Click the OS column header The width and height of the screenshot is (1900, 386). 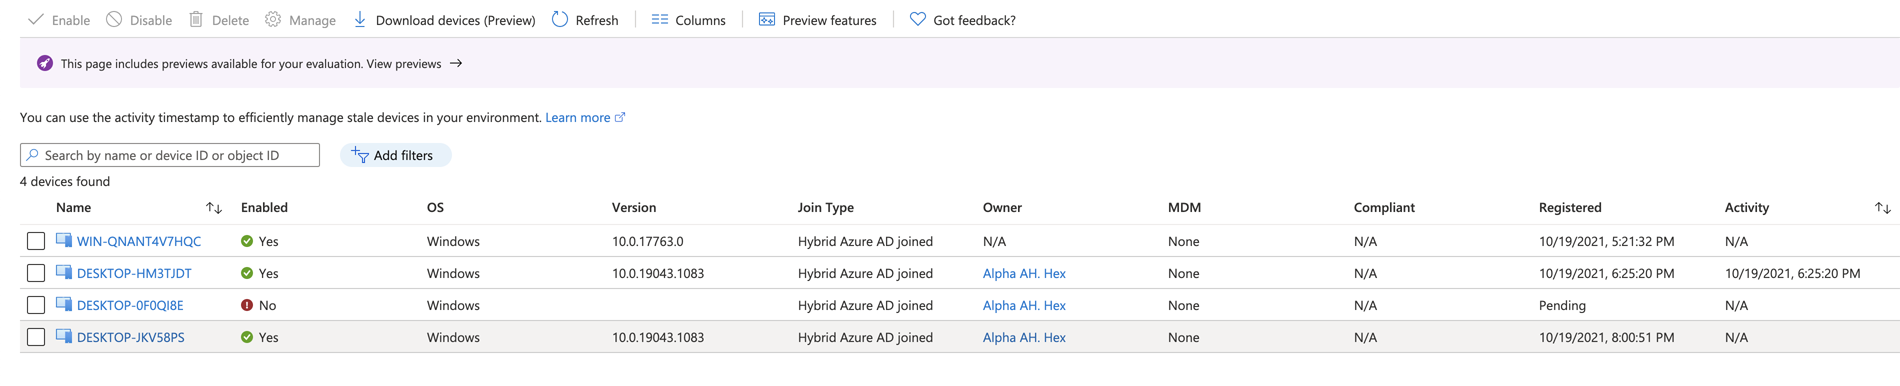coord(435,208)
